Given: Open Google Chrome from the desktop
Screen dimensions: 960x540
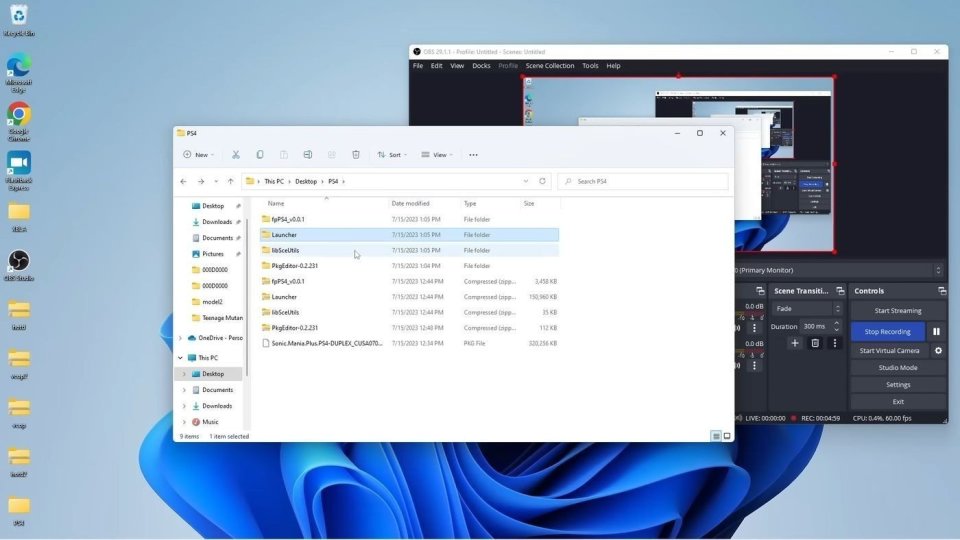Looking at the screenshot, I should click(x=19, y=115).
